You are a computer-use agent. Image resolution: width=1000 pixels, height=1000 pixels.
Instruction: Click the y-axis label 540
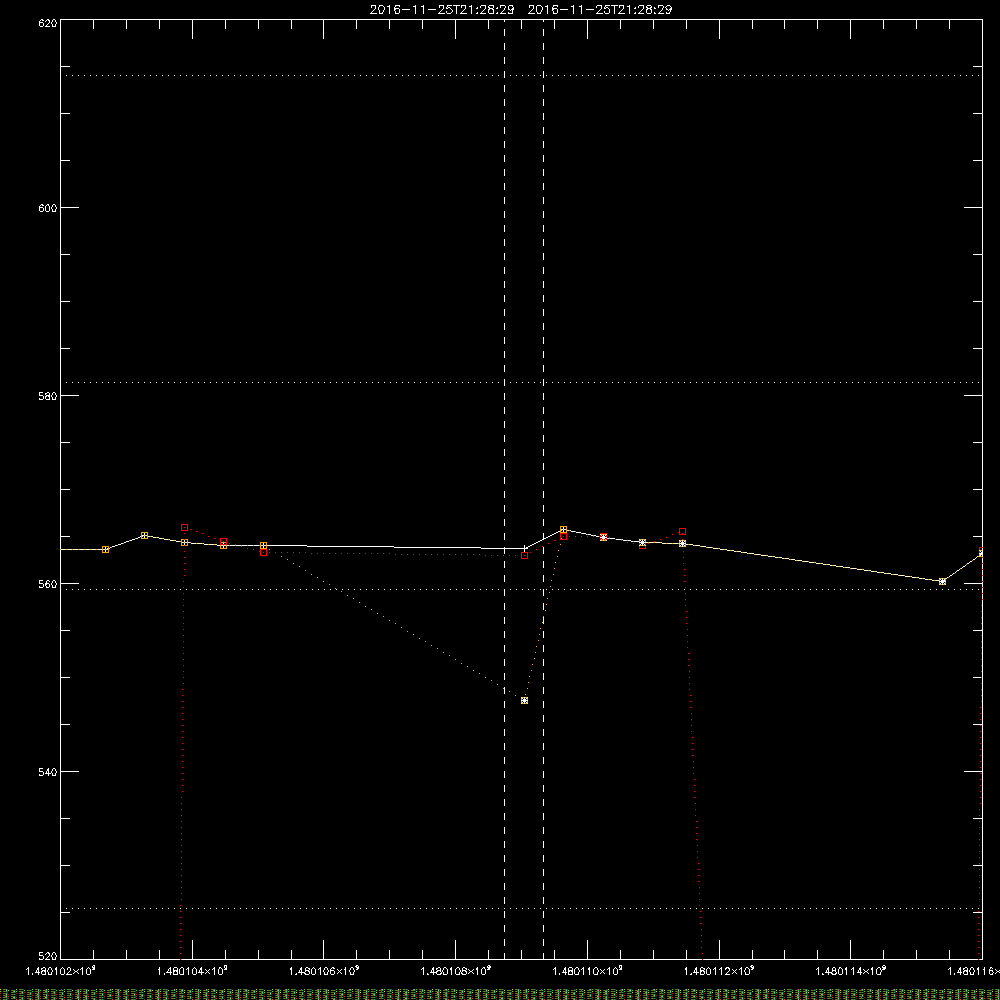pyautogui.click(x=48, y=772)
